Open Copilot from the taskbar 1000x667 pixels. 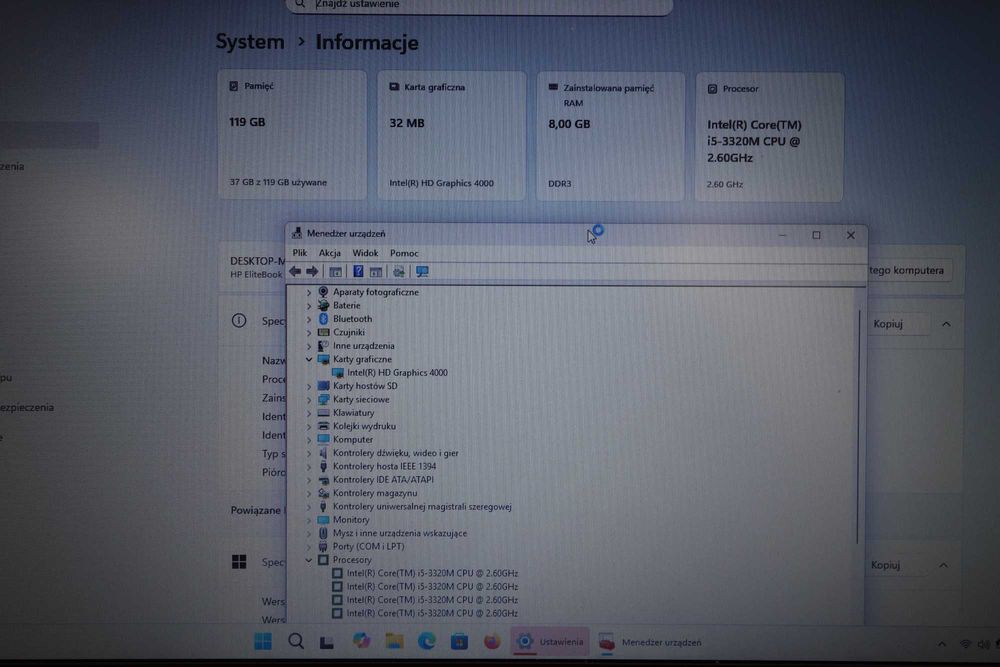[x=361, y=641]
